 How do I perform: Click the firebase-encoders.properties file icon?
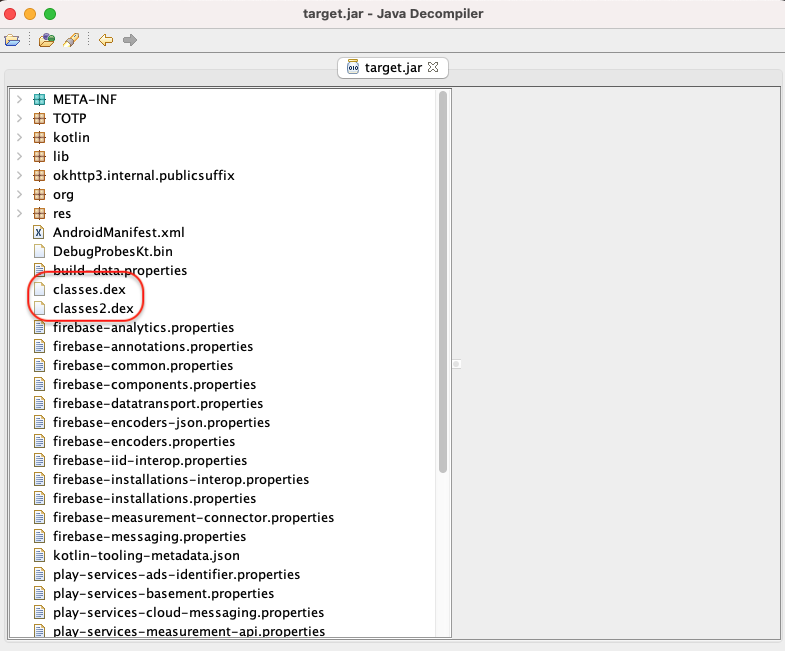coord(39,442)
